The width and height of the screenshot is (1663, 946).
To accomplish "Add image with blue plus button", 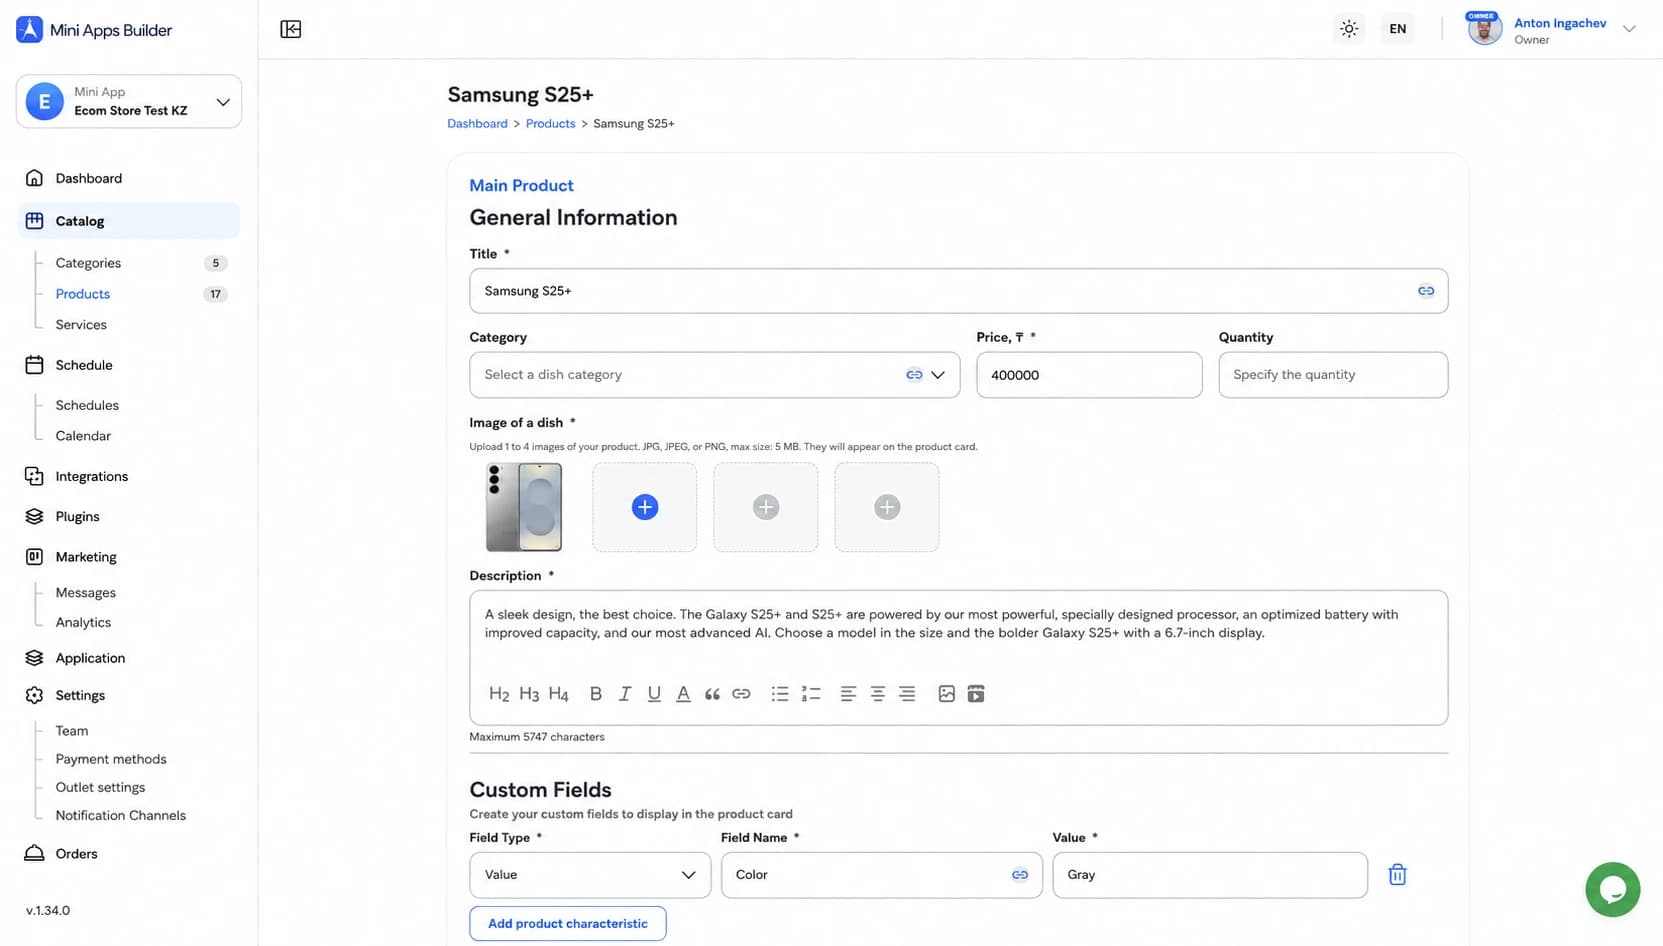I will point(645,507).
